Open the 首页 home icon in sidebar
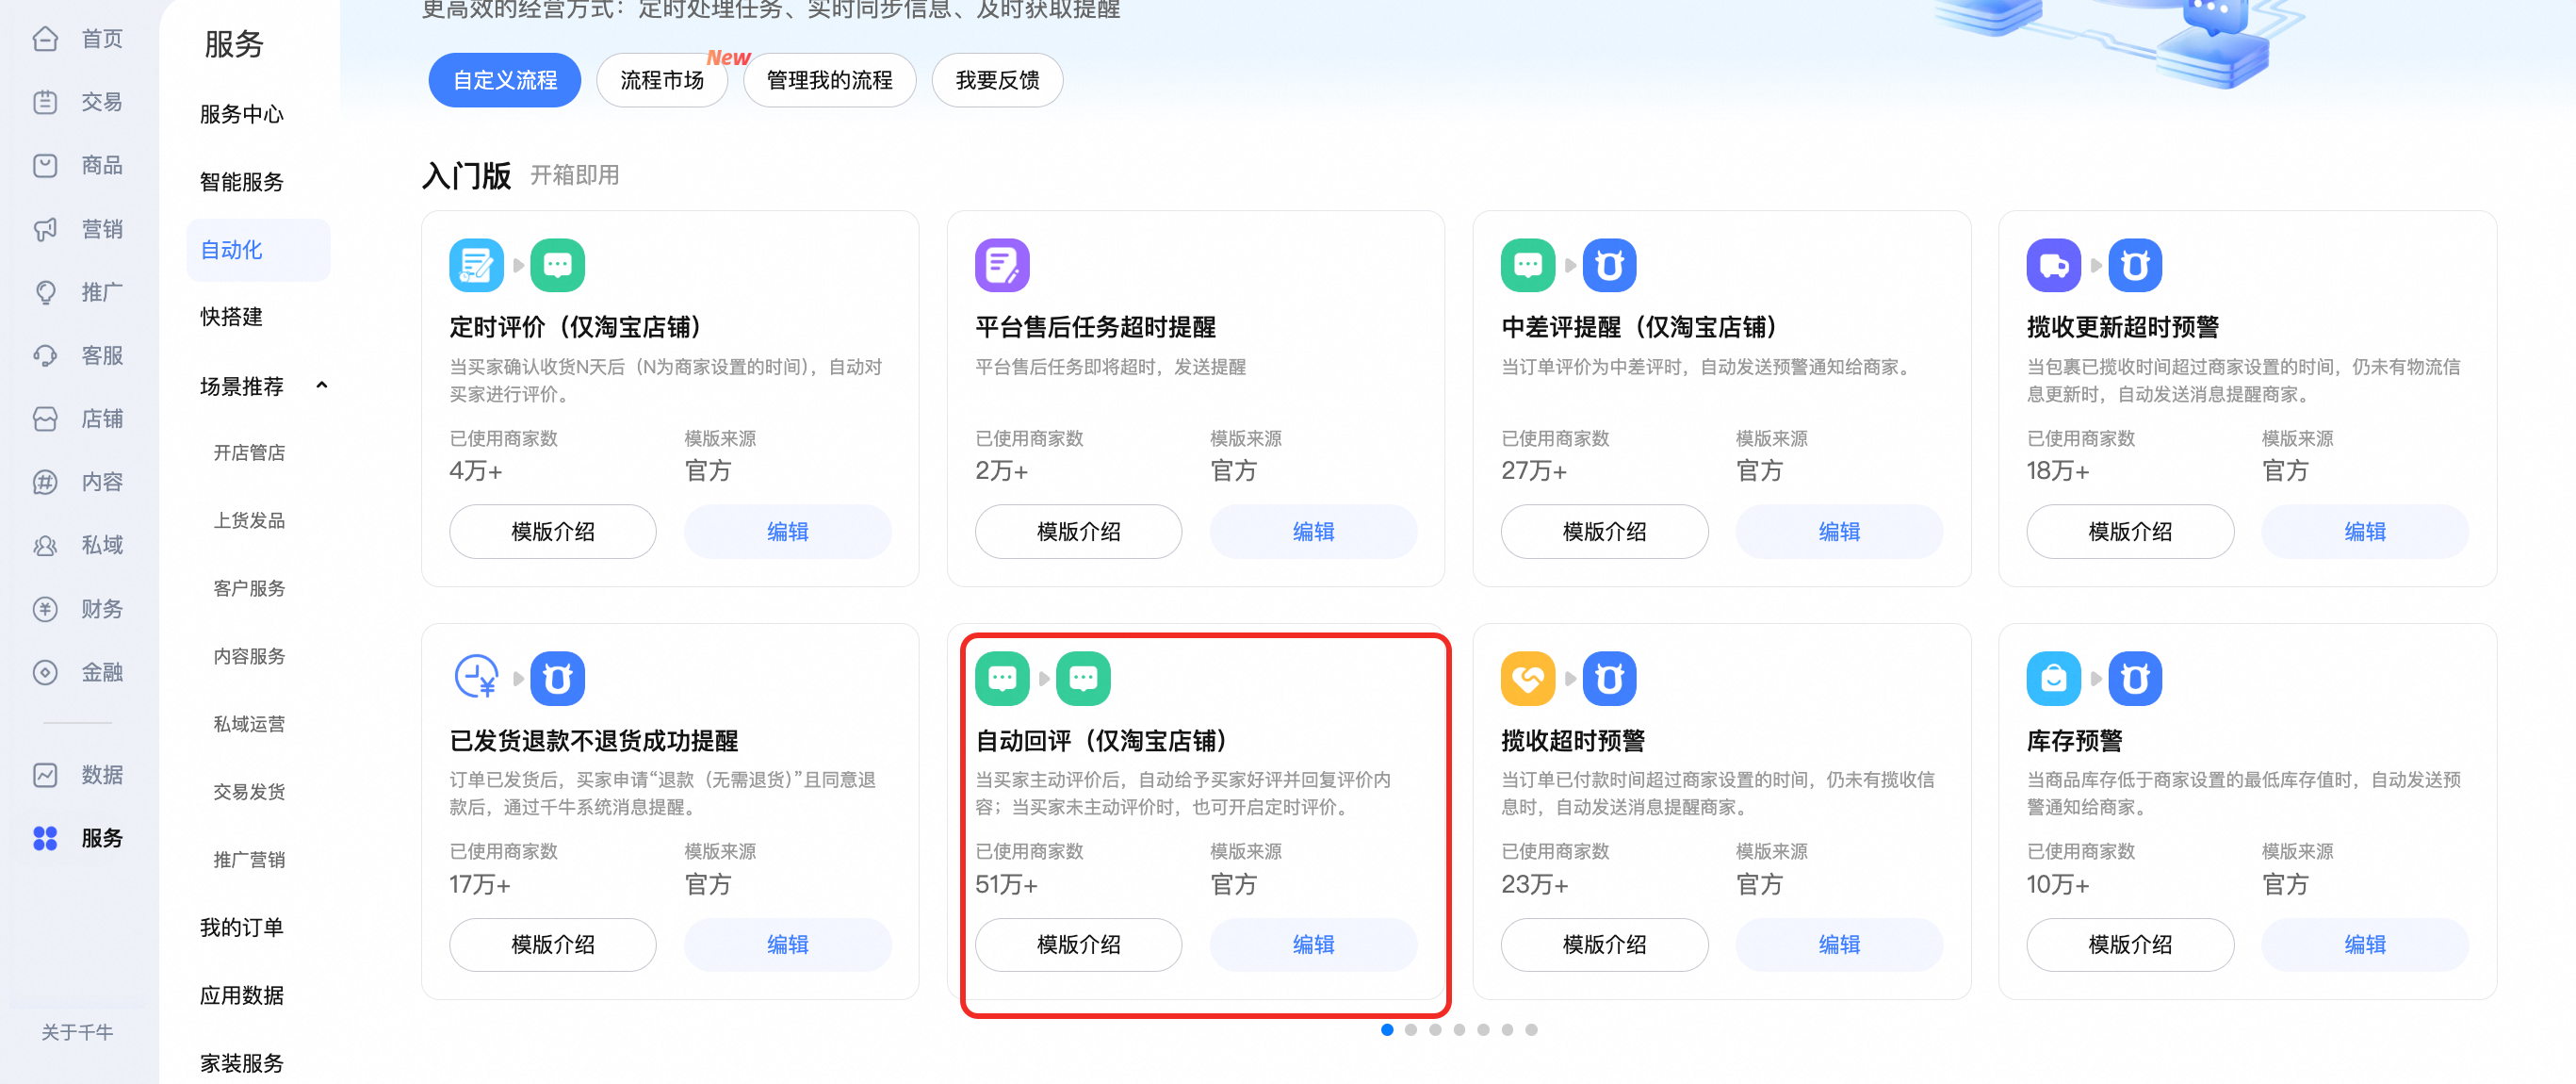This screenshot has width=2576, height=1084. pos(45,39)
